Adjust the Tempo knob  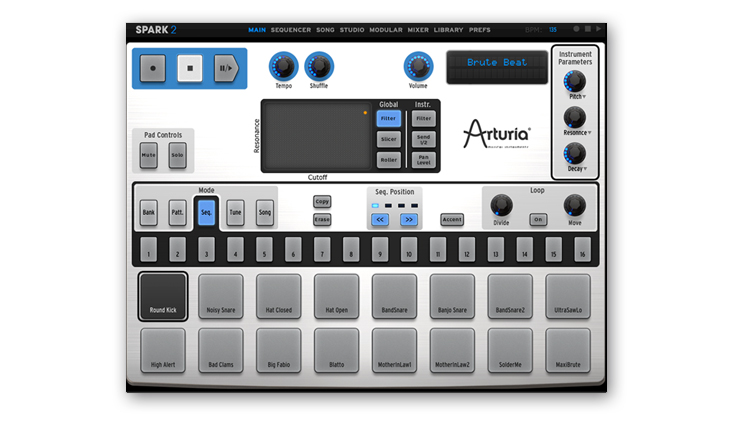click(x=283, y=67)
